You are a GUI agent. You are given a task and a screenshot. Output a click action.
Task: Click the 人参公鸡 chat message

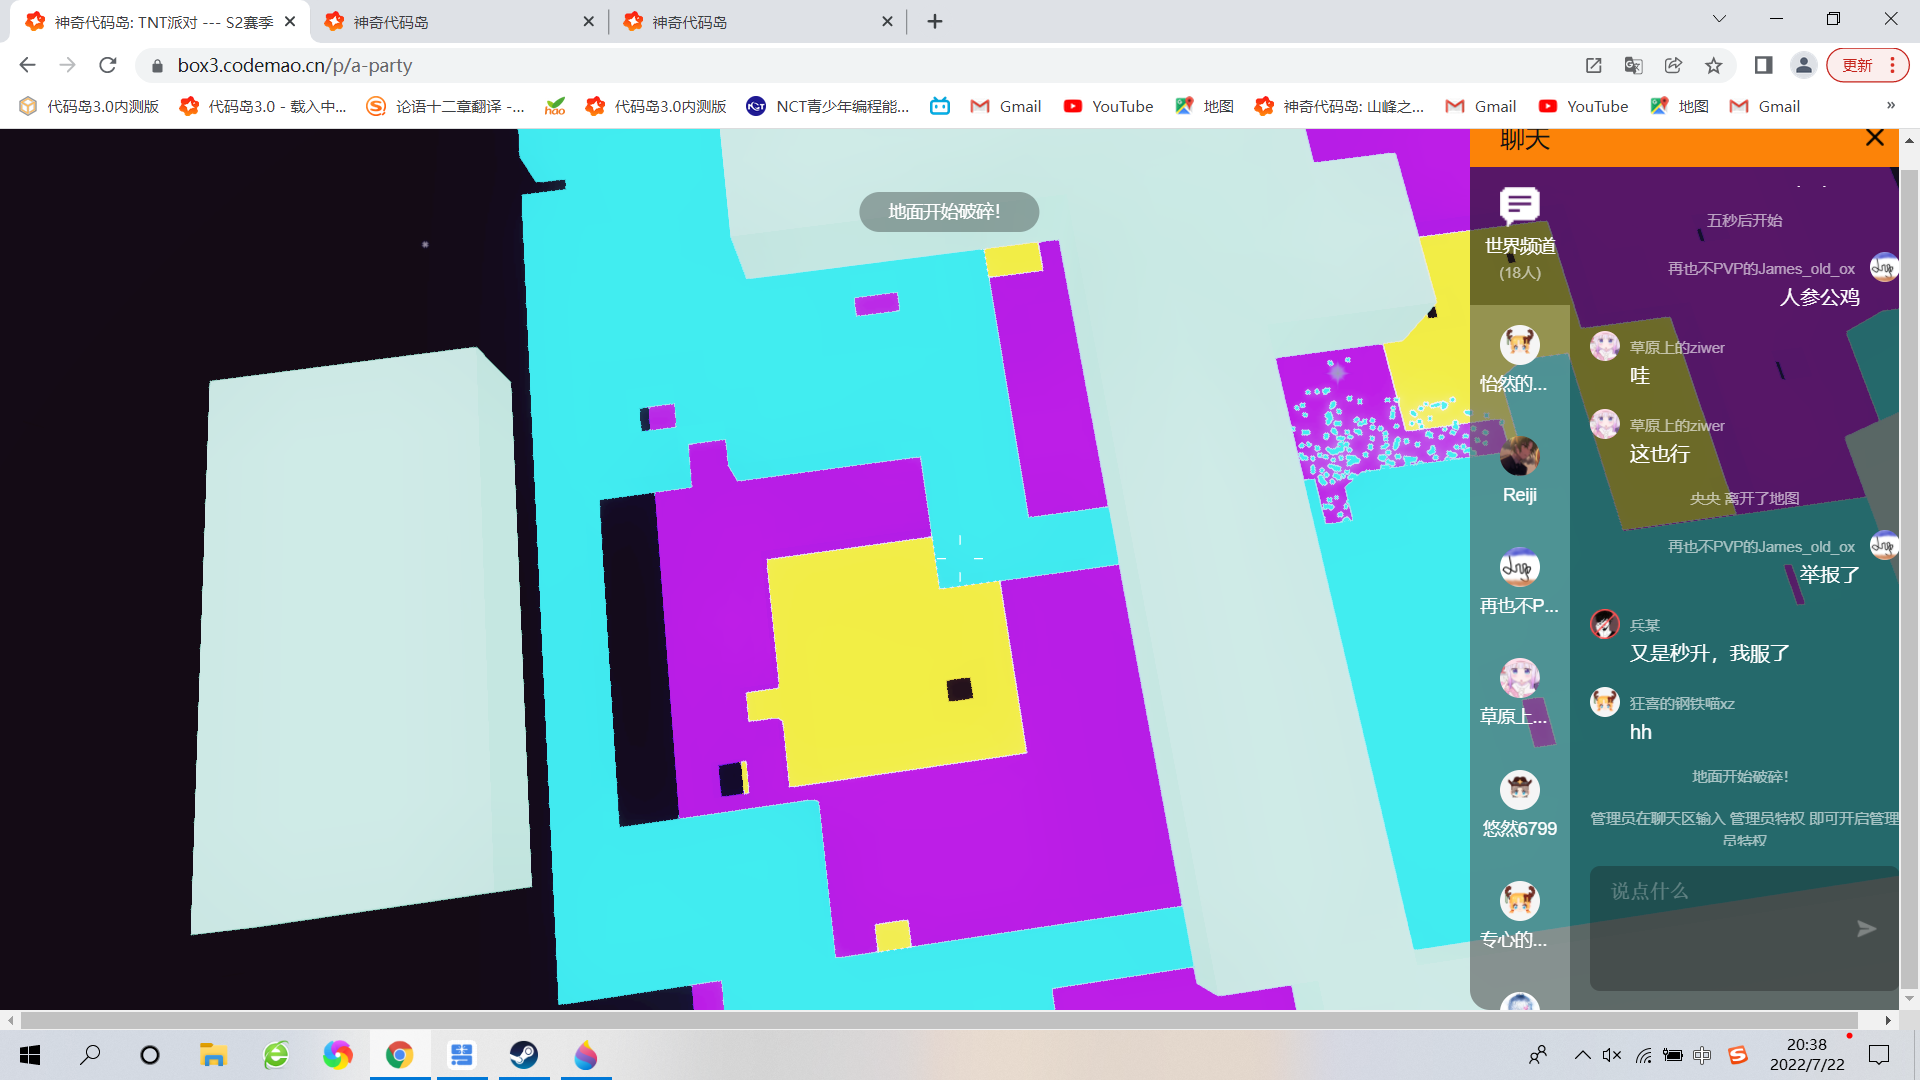1819,298
